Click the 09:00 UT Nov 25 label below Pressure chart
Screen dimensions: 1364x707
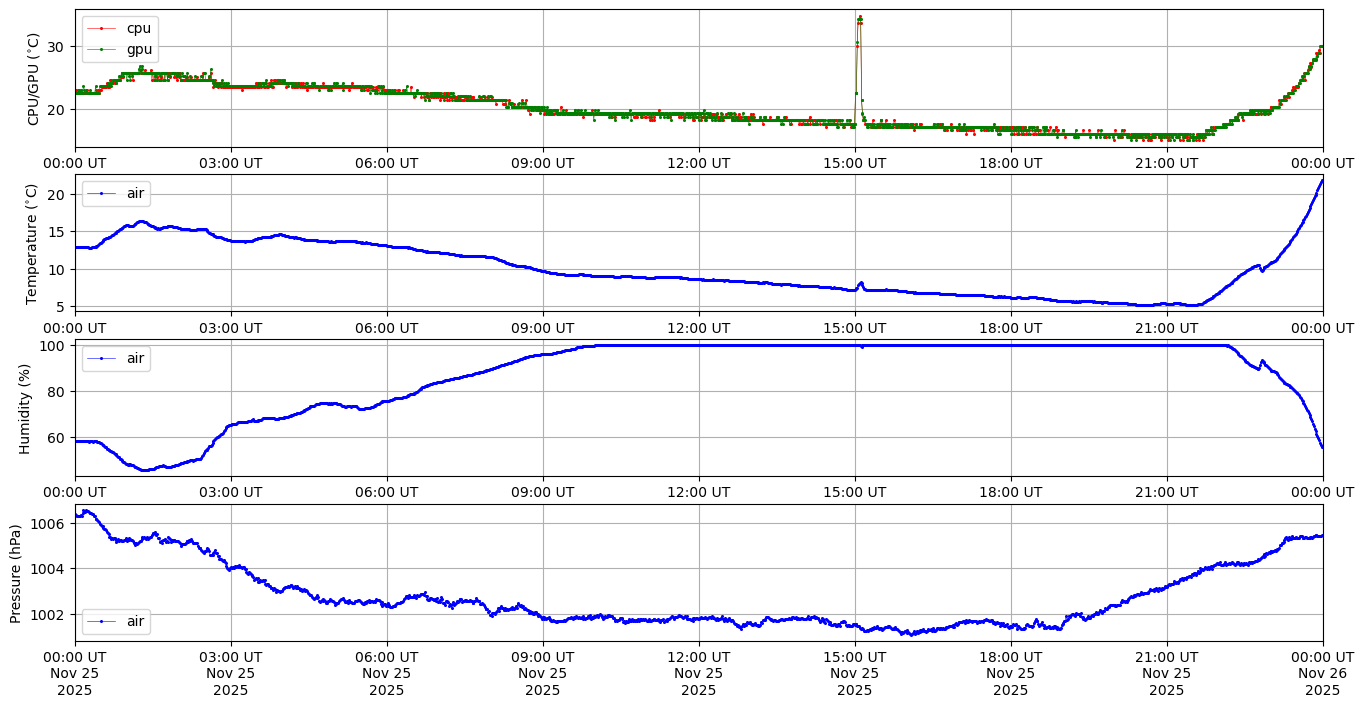(x=543, y=673)
